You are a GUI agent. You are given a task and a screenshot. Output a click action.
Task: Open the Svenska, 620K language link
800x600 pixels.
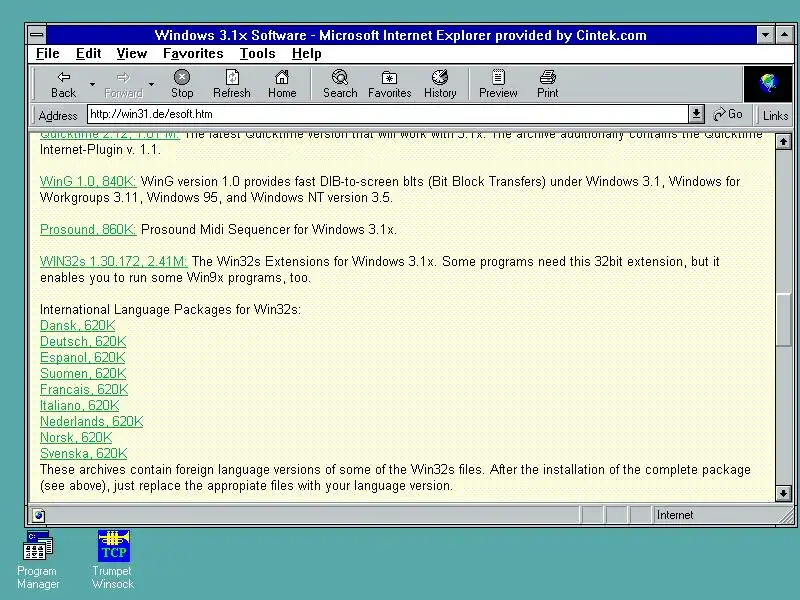(x=83, y=454)
